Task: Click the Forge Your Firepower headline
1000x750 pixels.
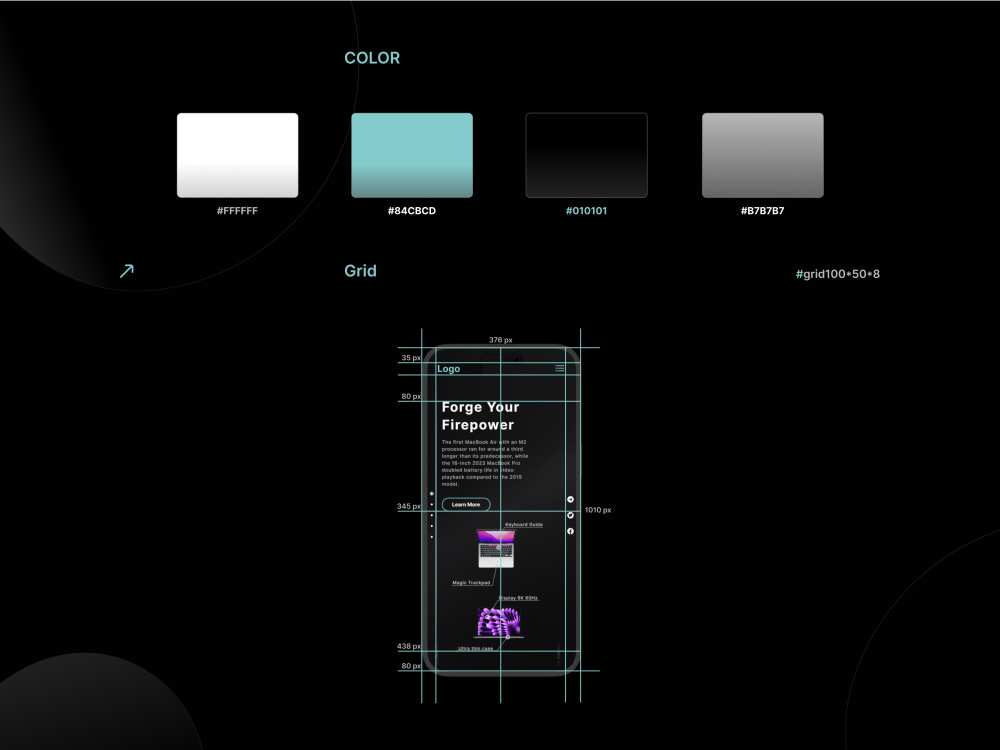Action: tap(480, 416)
